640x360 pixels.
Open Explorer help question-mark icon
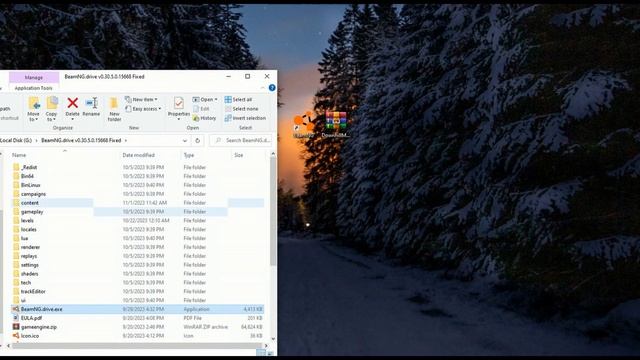coord(272,88)
